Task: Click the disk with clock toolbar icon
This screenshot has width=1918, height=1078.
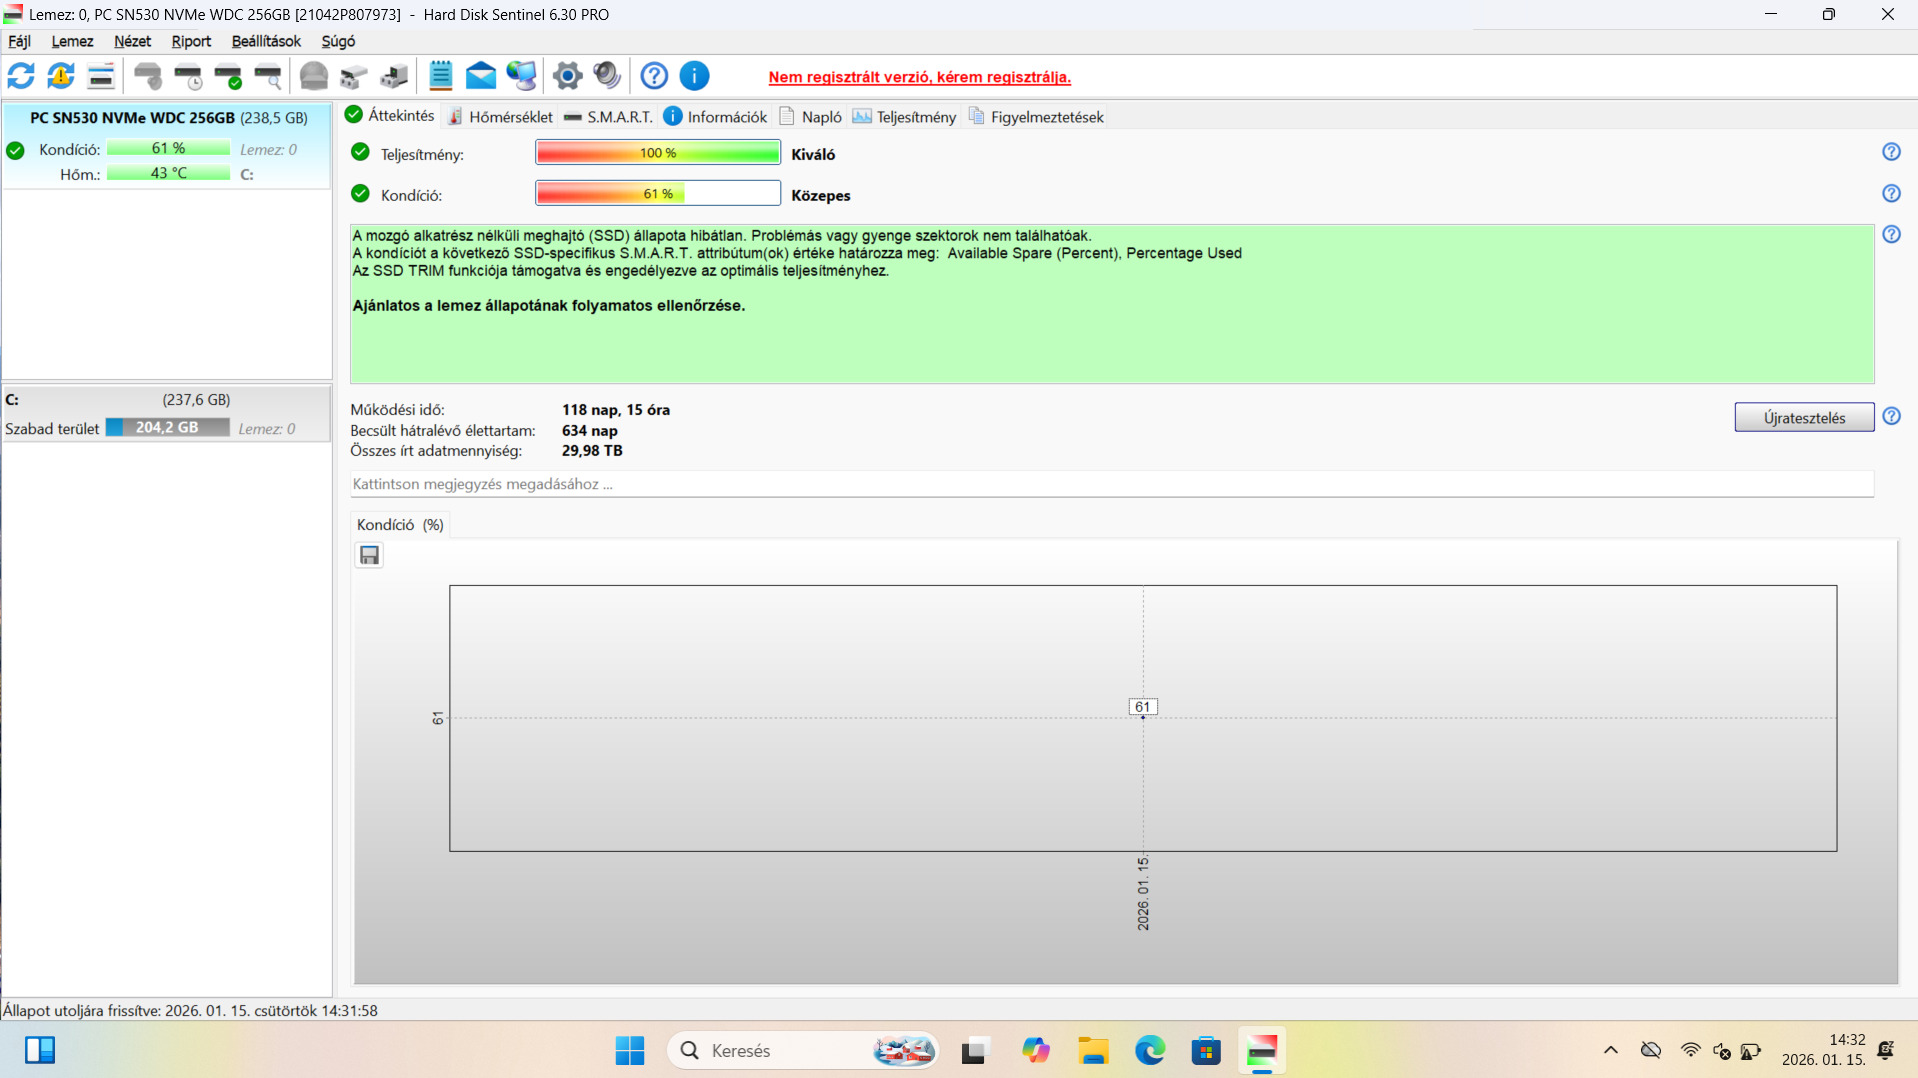Action: pos(188,76)
